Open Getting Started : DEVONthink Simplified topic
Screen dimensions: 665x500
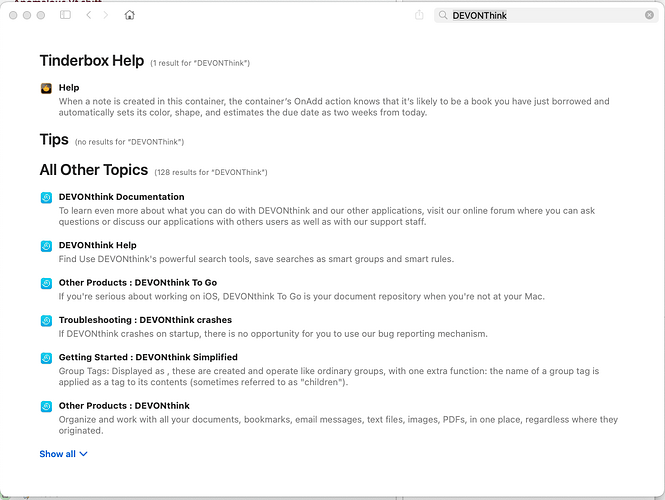pos(148,357)
